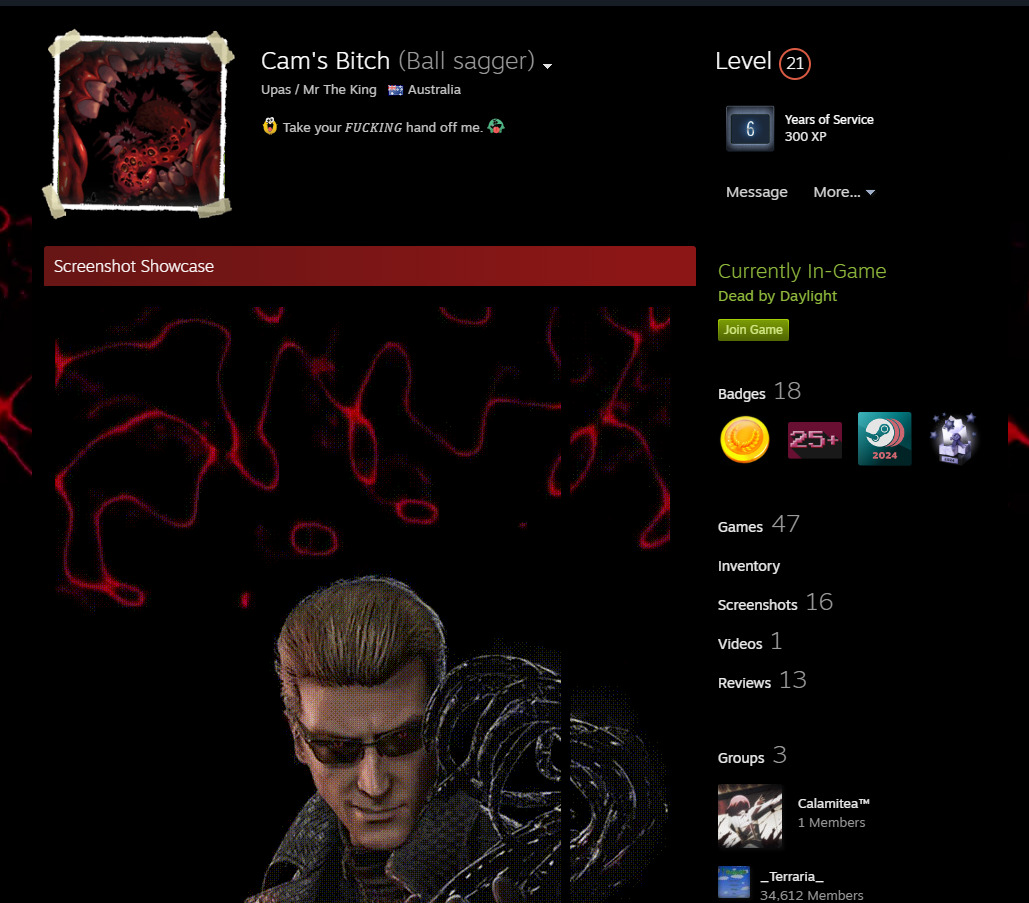Open the Inventory page
This screenshot has width=1029, height=903.
coord(749,566)
